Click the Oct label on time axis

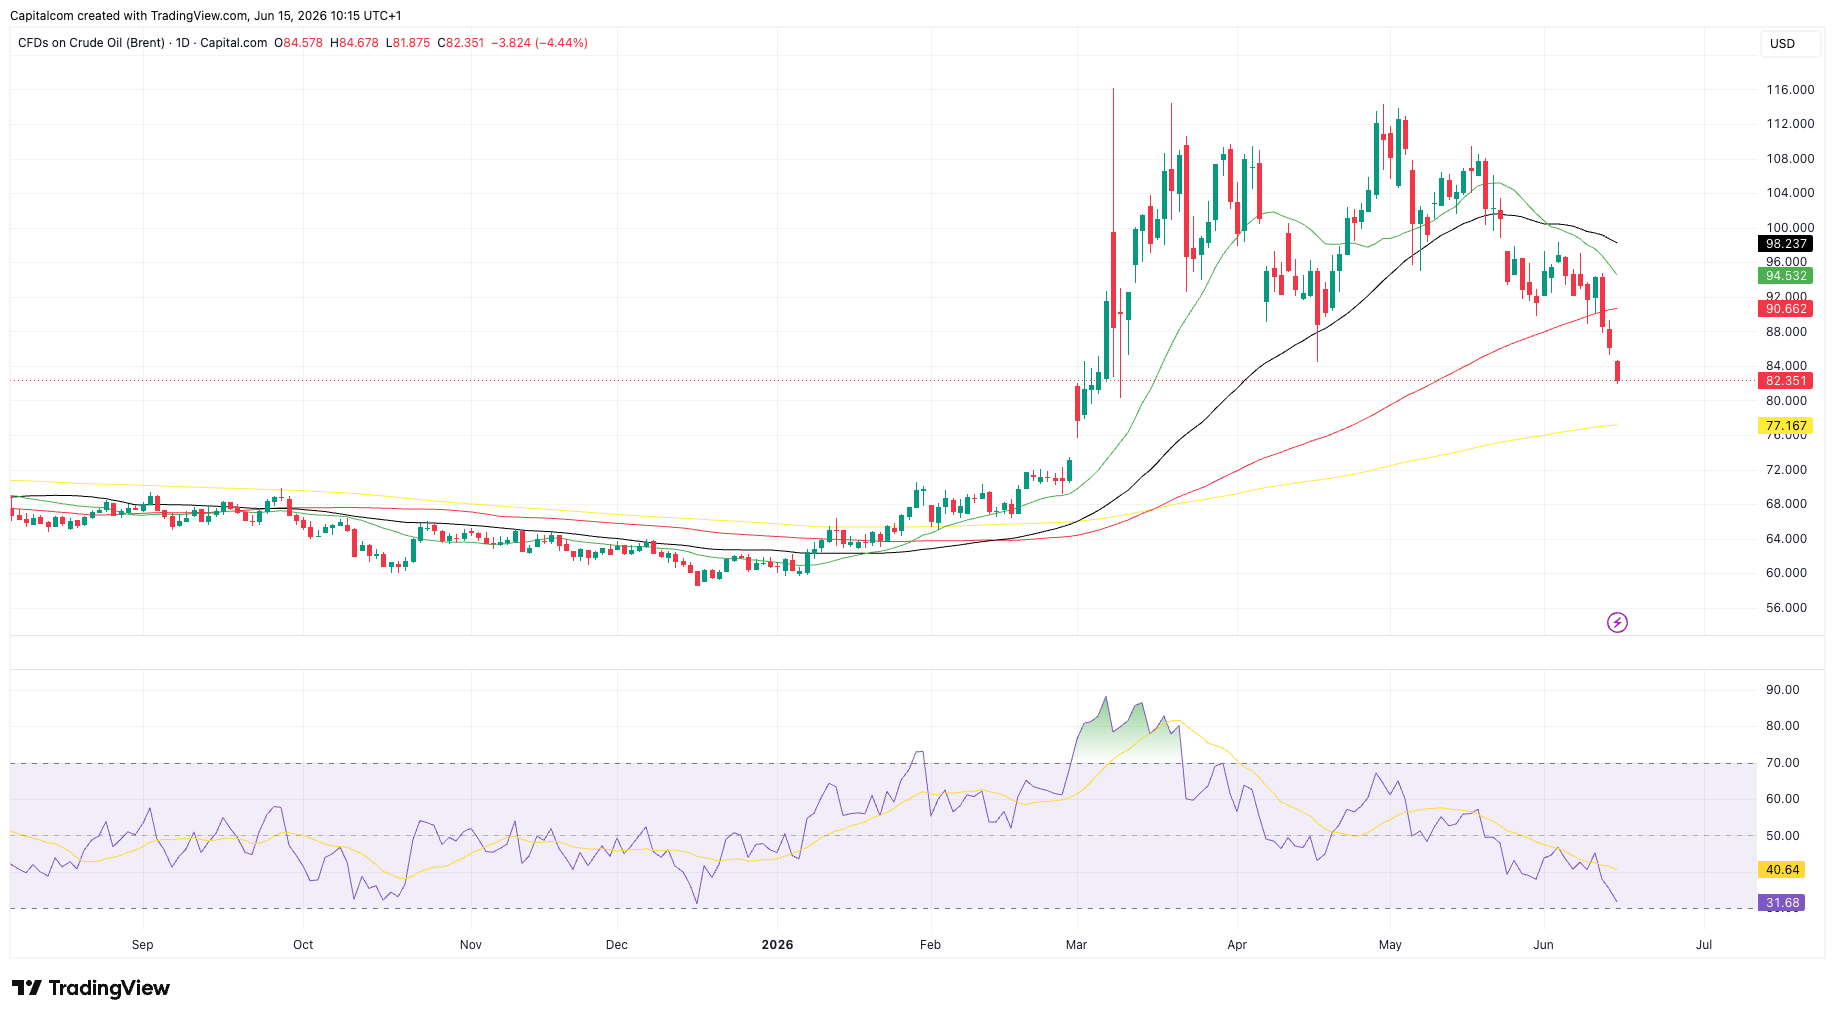[303, 945]
